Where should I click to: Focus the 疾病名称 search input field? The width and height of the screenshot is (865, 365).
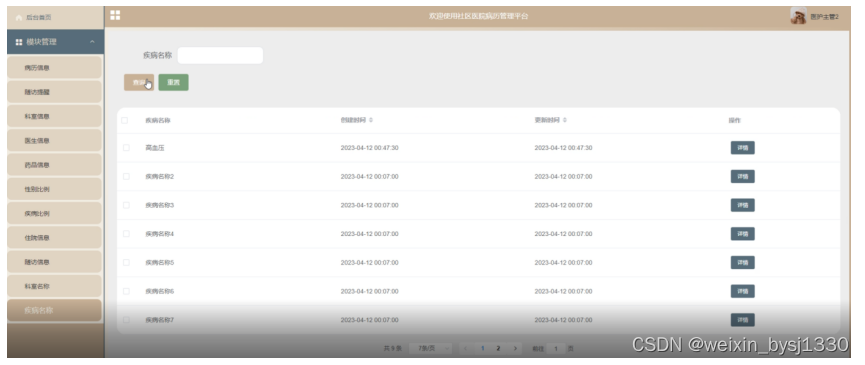tap(220, 56)
